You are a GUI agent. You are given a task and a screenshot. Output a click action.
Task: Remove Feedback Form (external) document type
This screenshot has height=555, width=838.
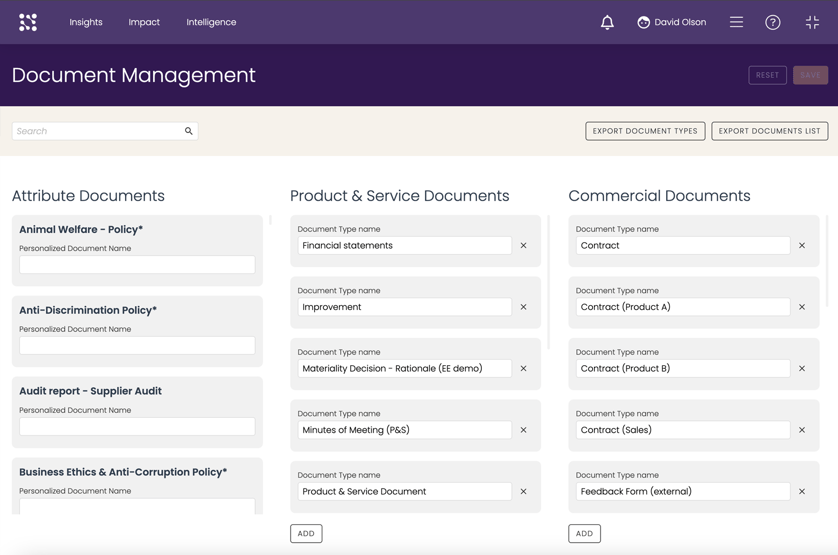click(802, 491)
